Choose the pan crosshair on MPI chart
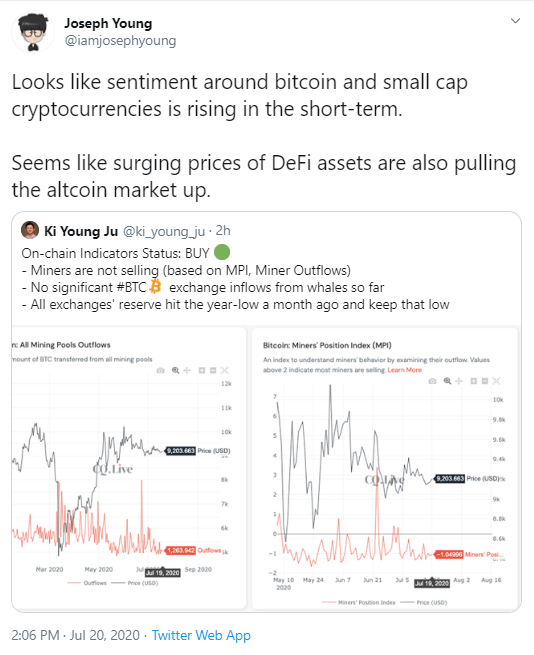This screenshot has height=655, width=534. click(x=459, y=381)
